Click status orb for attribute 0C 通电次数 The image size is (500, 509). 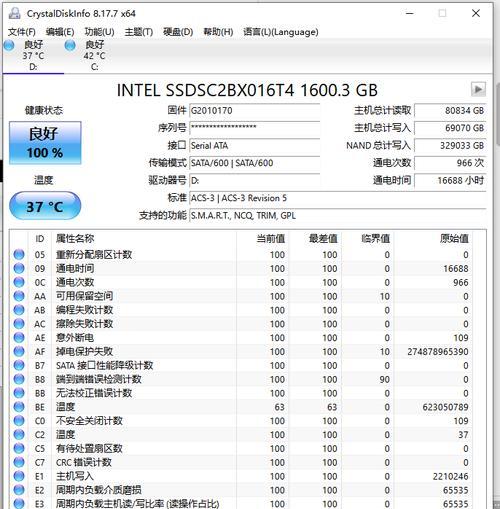pyautogui.click(x=19, y=282)
